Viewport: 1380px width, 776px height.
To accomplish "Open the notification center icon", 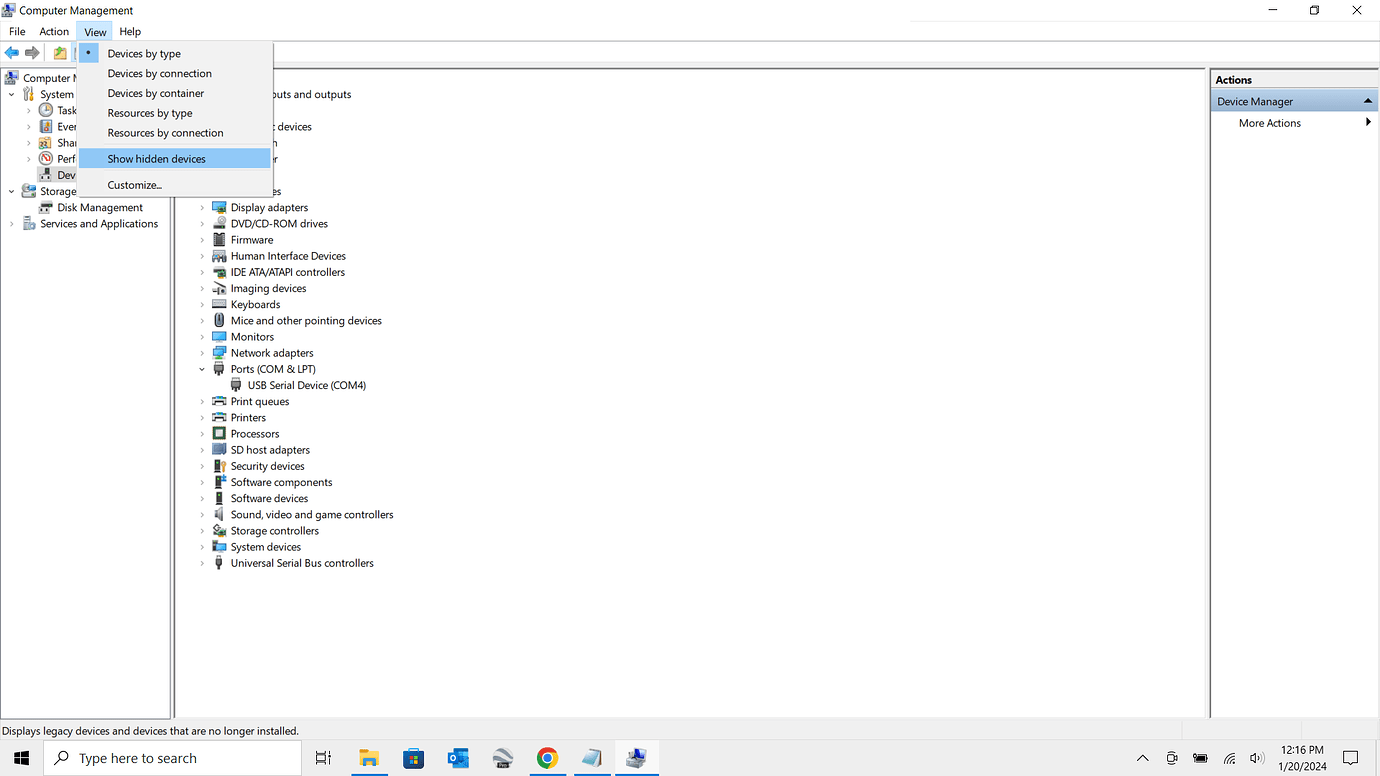I will [x=1350, y=758].
